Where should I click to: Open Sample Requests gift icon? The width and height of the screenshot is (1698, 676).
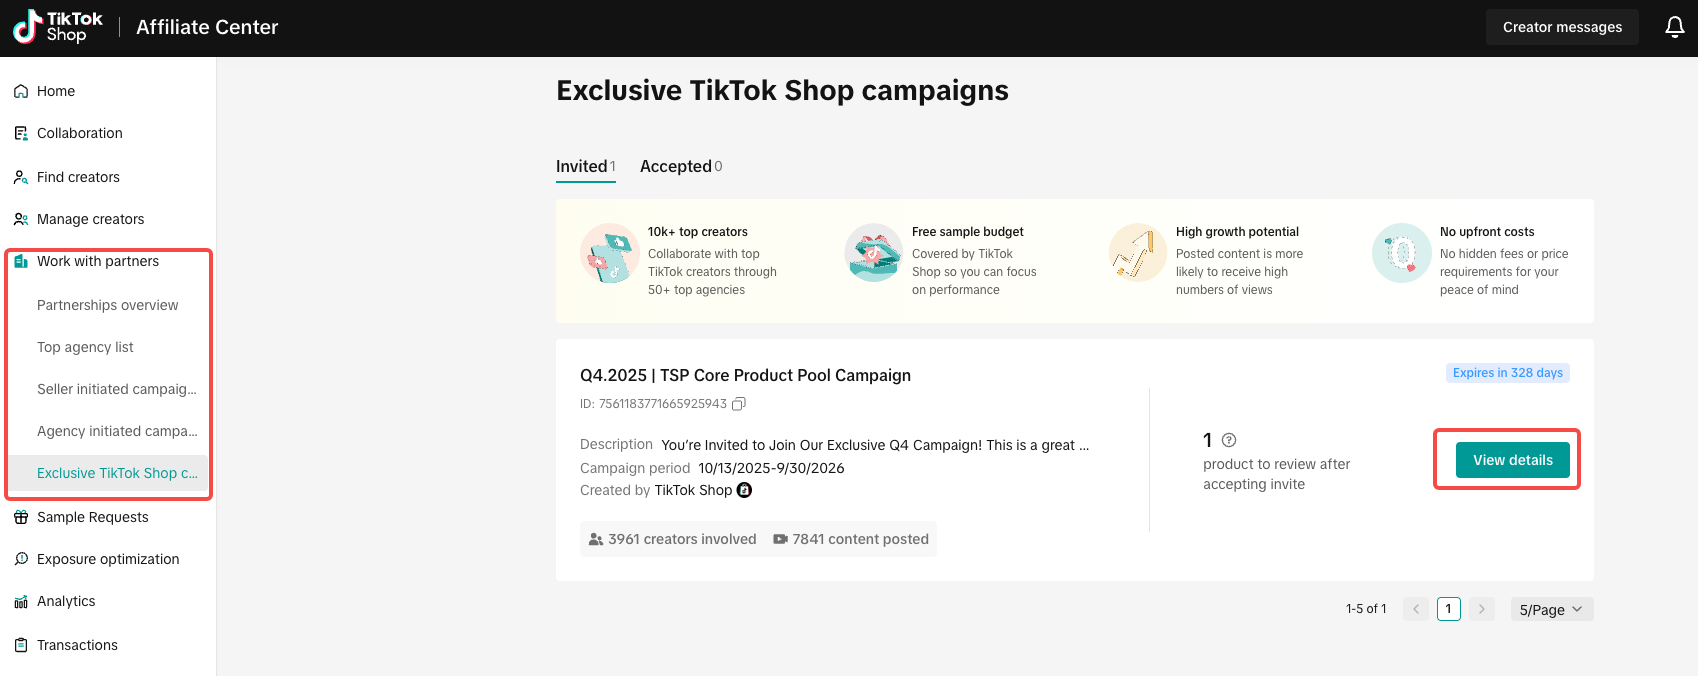pyautogui.click(x=21, y=517)
